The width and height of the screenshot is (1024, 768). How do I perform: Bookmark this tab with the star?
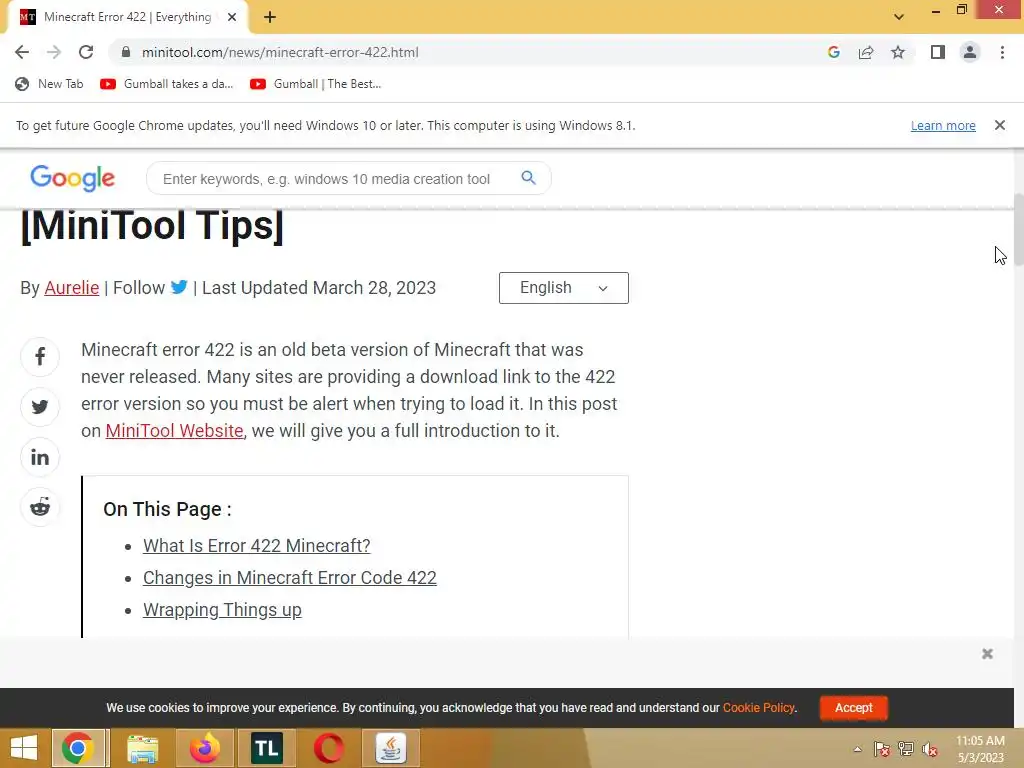tap(898, 52)
